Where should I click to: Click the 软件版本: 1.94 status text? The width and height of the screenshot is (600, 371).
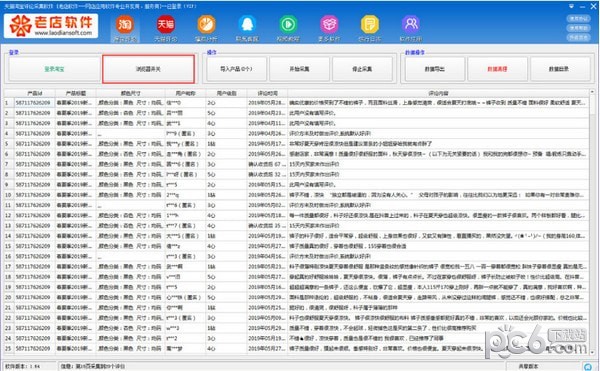23,366
